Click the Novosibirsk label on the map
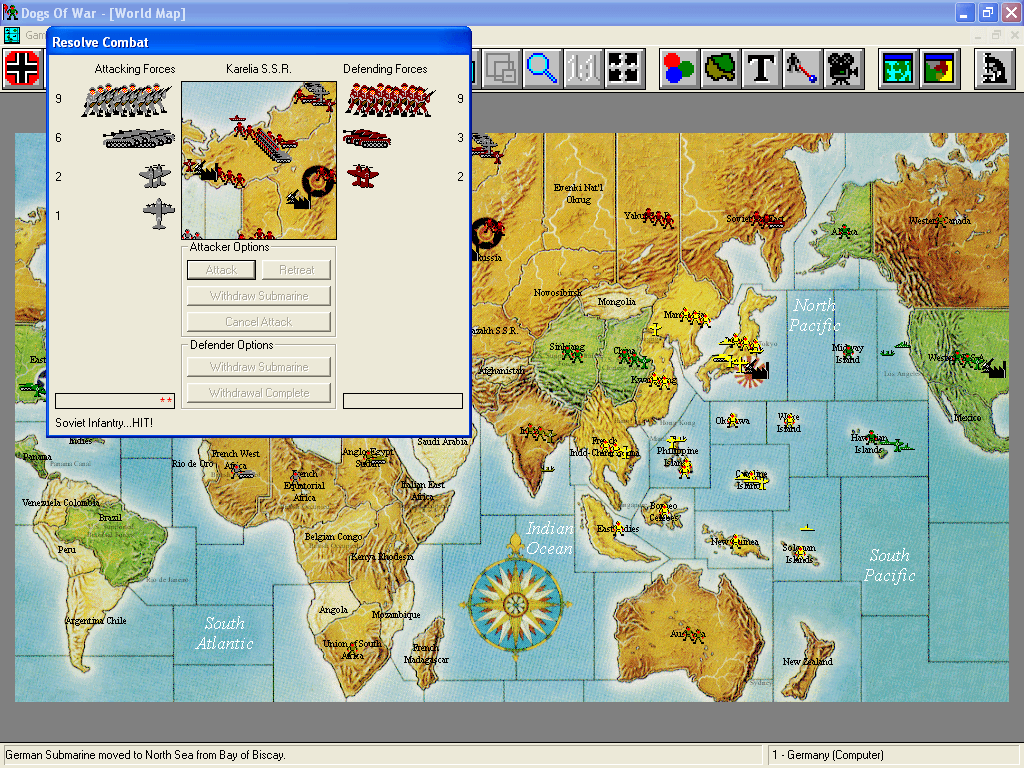The image size is (1024, 768). (557, 293)
